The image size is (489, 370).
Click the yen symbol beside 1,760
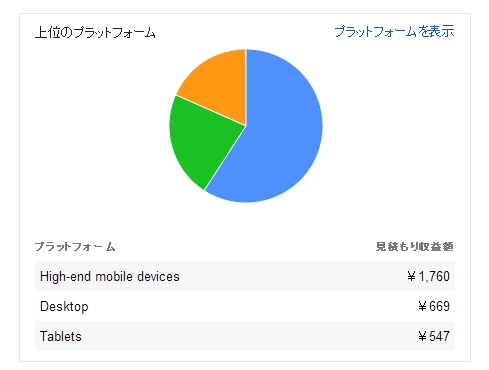point(412,276)
